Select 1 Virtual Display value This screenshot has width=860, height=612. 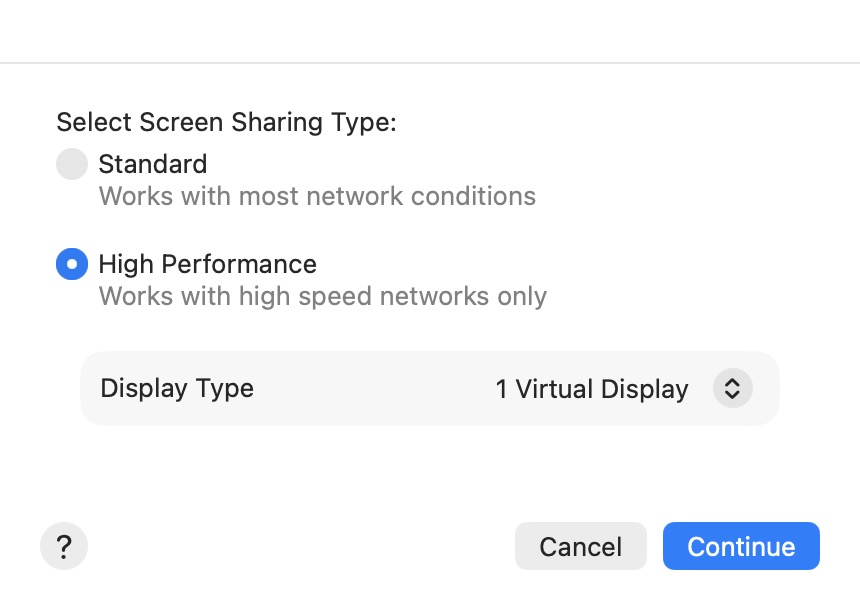[593, 388]
